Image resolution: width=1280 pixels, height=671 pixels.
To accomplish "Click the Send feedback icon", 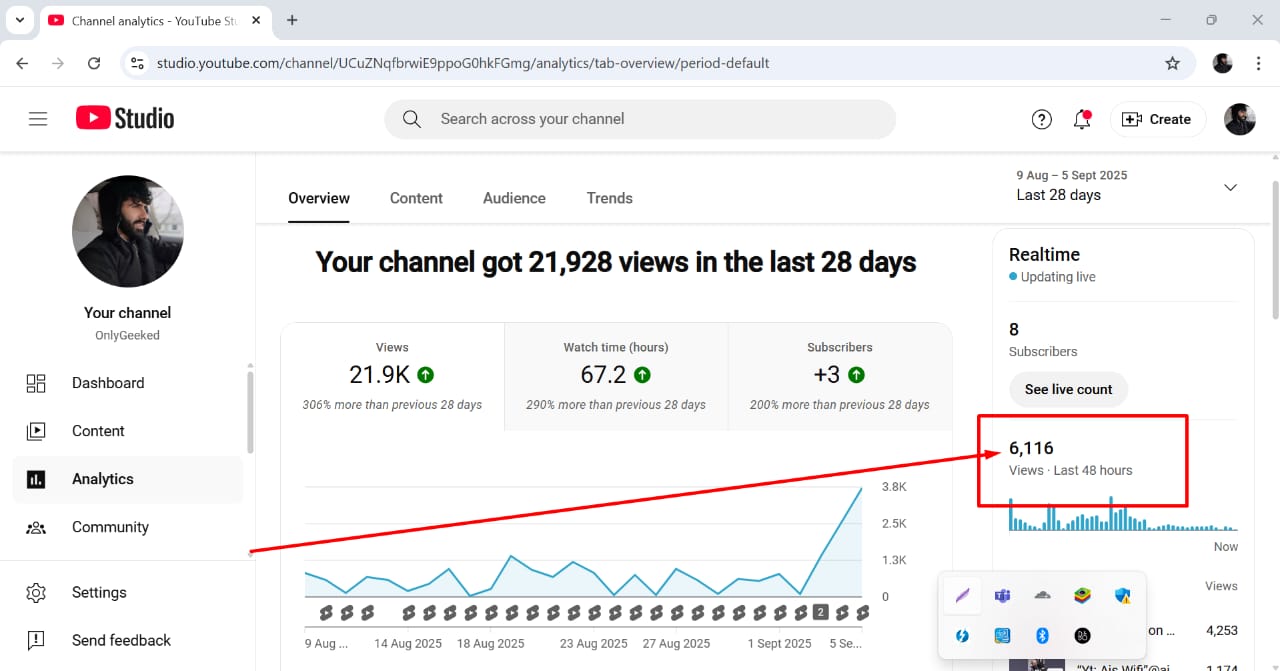I will click(36, 640).
